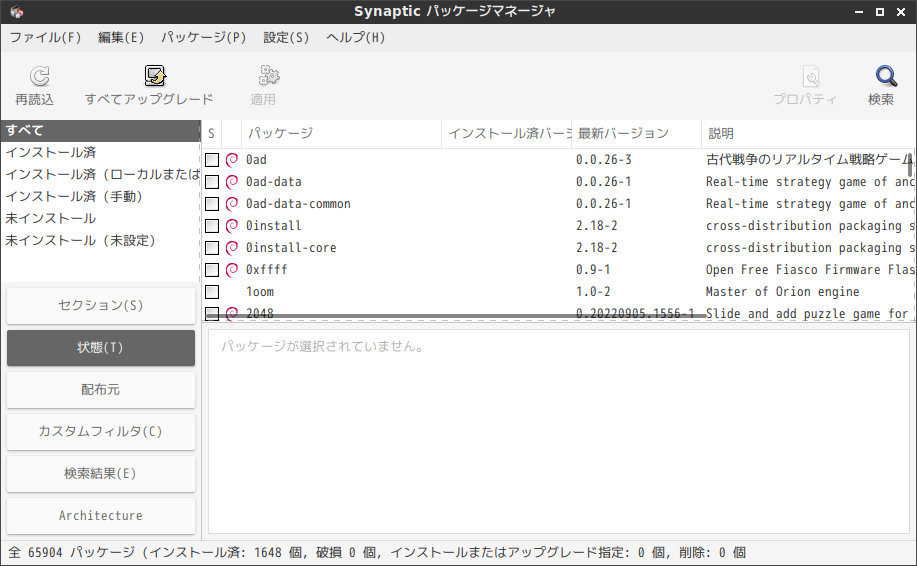Viewport: 917px width, 566px height.
Task: Click the package description pane text
Action: 323,347
